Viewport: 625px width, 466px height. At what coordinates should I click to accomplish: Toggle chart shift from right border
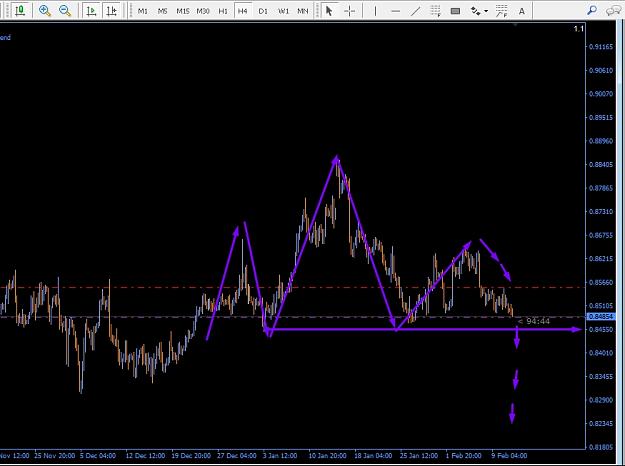(x=112, y=11)
